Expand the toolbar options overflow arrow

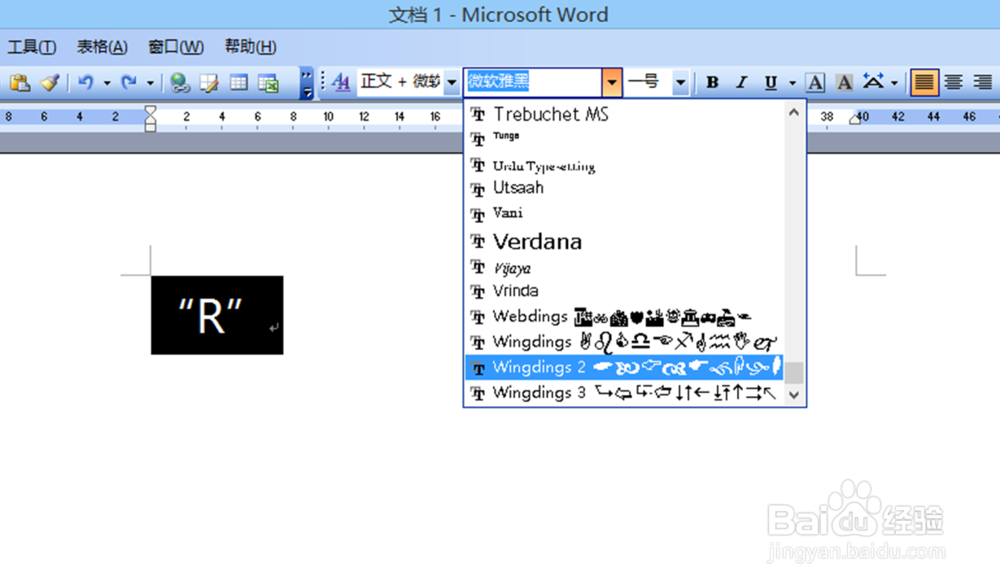(307, 83)
